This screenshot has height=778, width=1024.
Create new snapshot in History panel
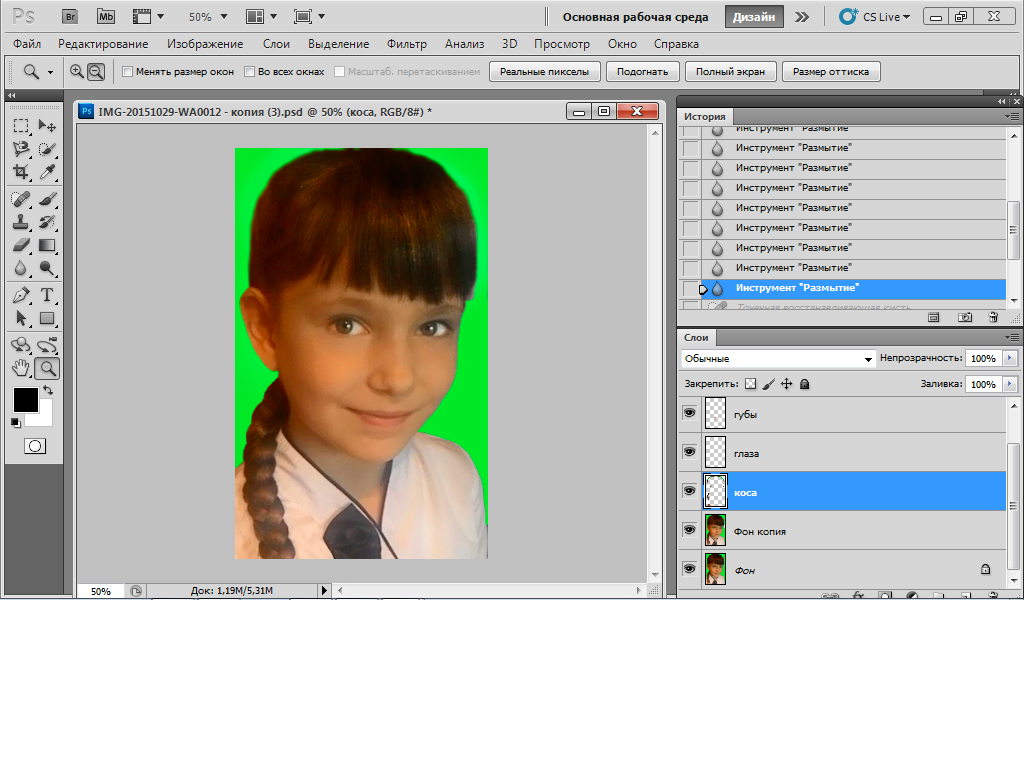965,317
